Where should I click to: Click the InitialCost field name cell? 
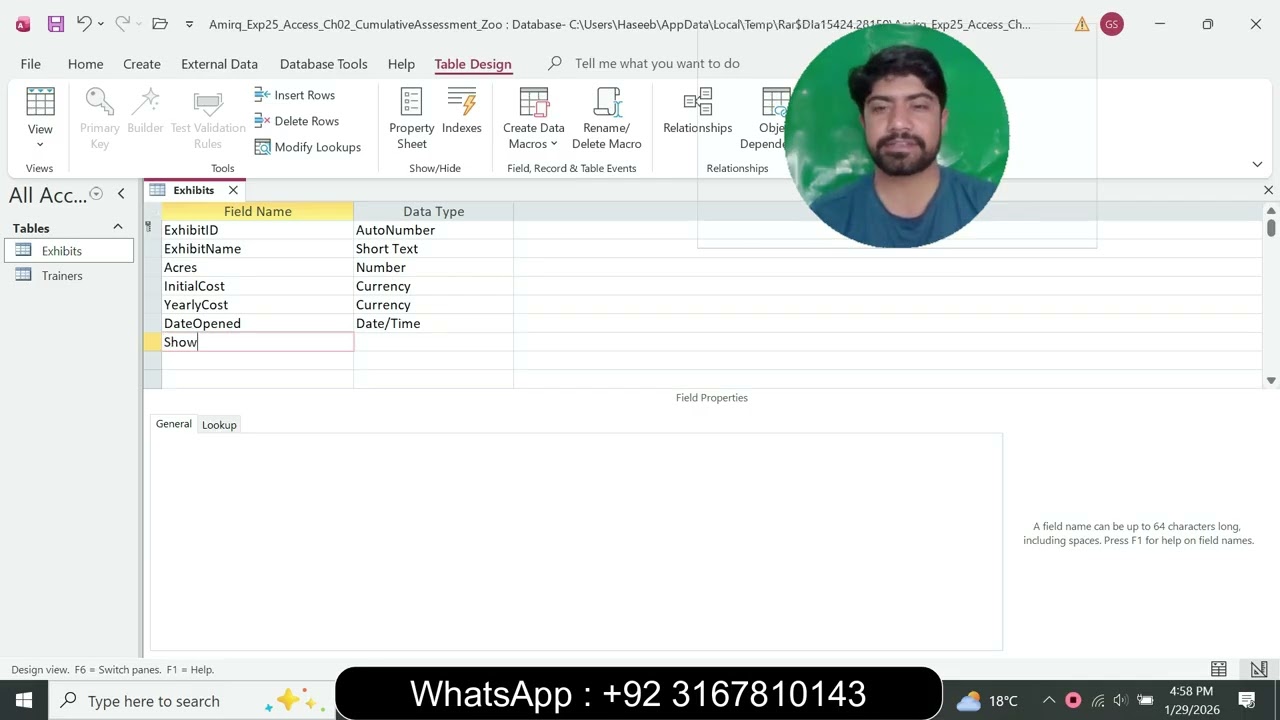pyautogui.click(x=257, y=286)
